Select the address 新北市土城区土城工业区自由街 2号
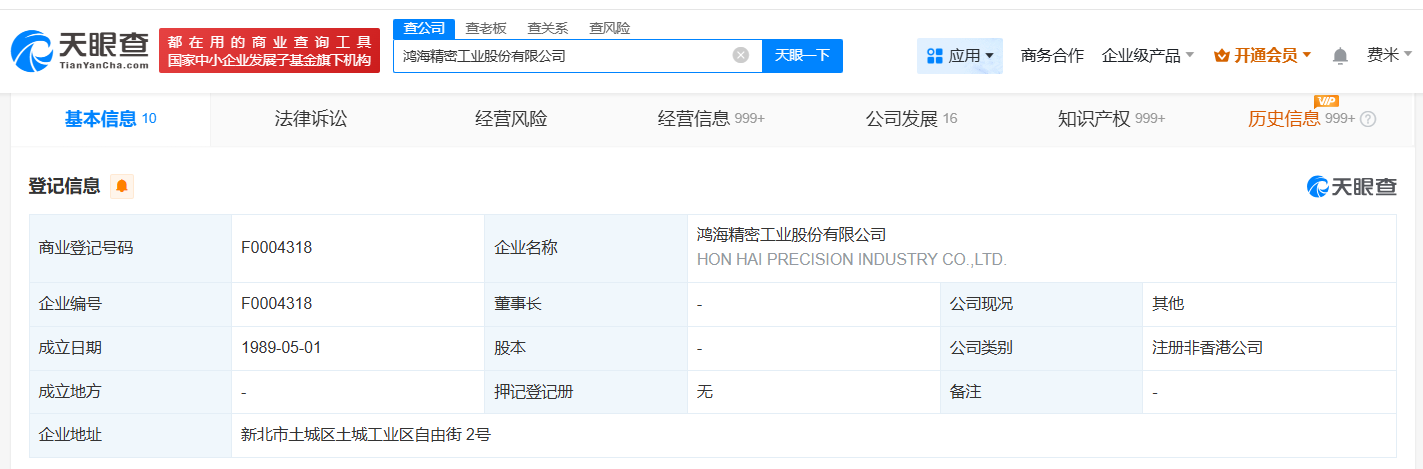 click(x=366, y=435)
